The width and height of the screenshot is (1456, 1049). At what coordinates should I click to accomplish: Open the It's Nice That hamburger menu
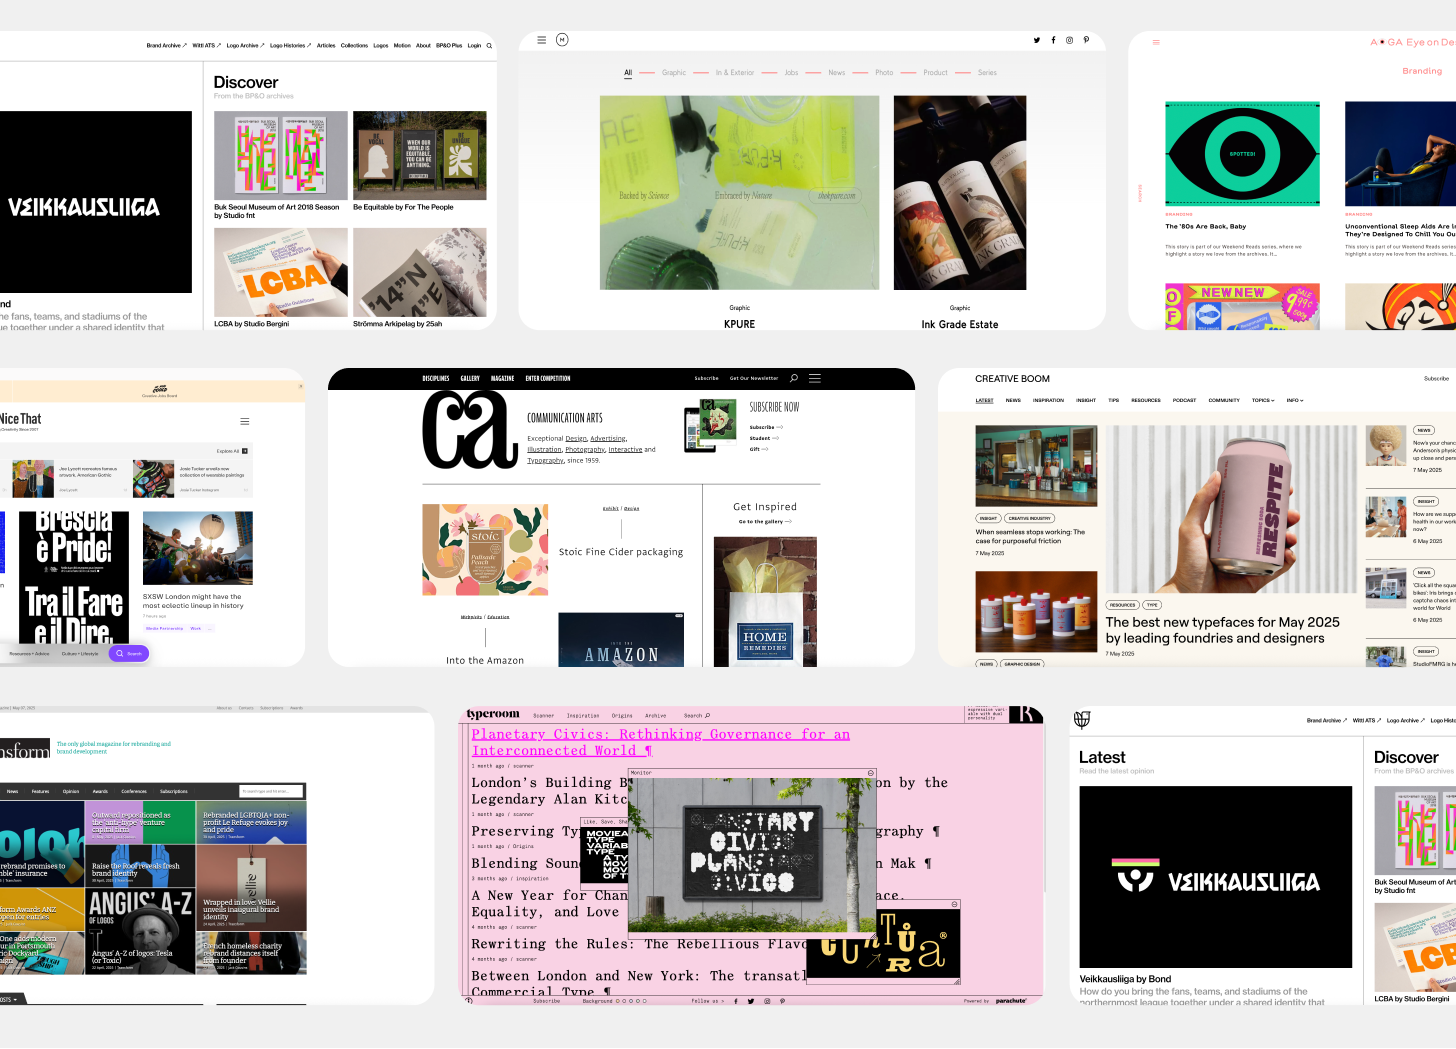pos(245,421)
